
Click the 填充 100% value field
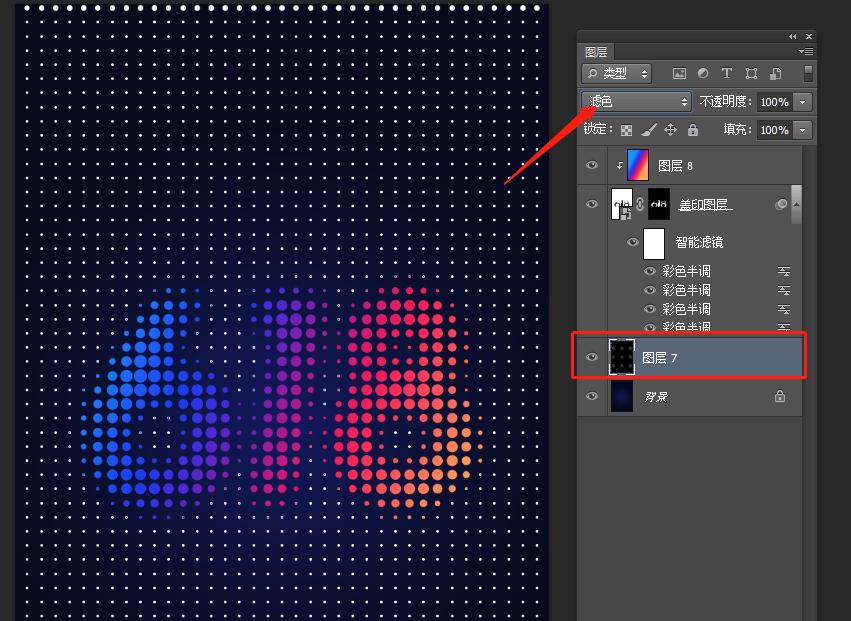click(775, 130)
